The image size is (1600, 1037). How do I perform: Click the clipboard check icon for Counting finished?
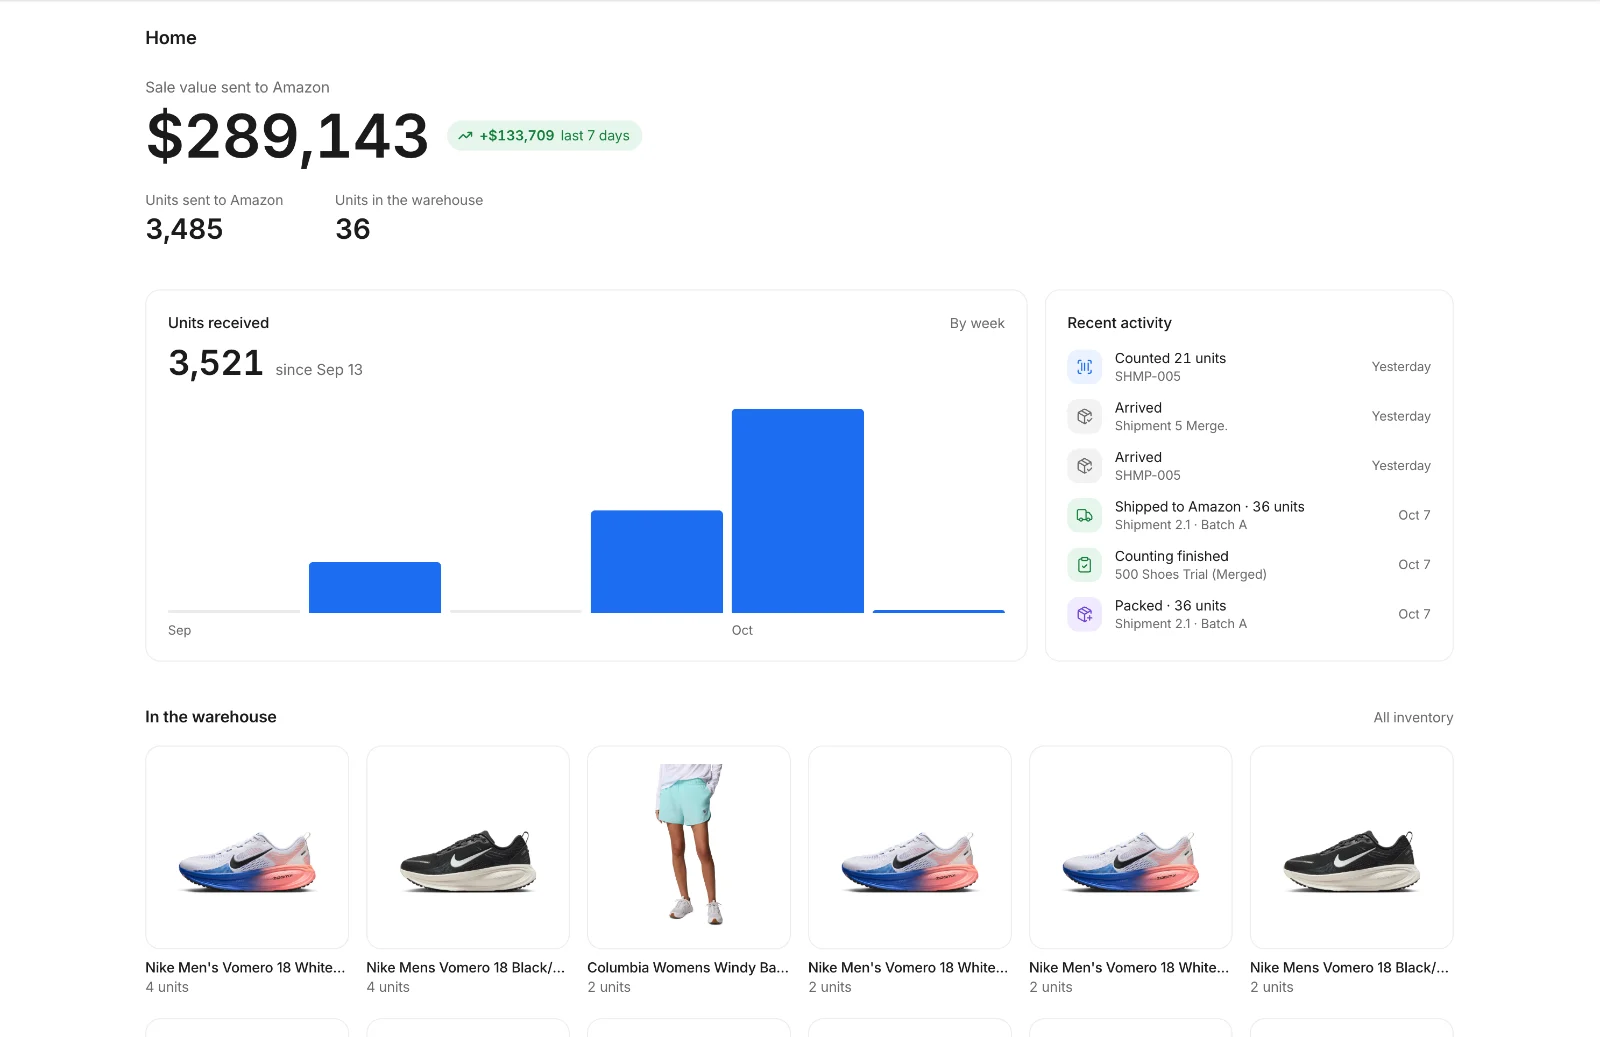click(x=1084, y=565)
